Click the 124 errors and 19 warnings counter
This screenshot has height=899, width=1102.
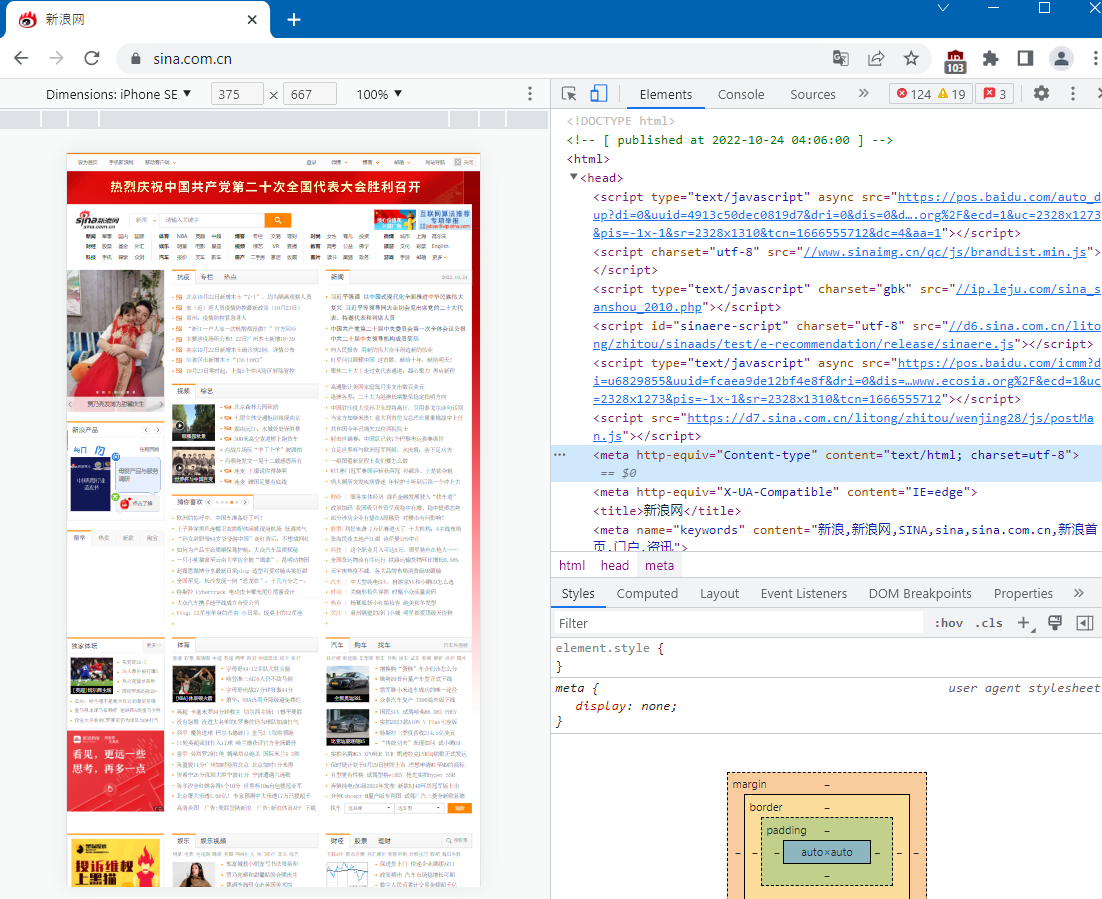tap(931, 94)
